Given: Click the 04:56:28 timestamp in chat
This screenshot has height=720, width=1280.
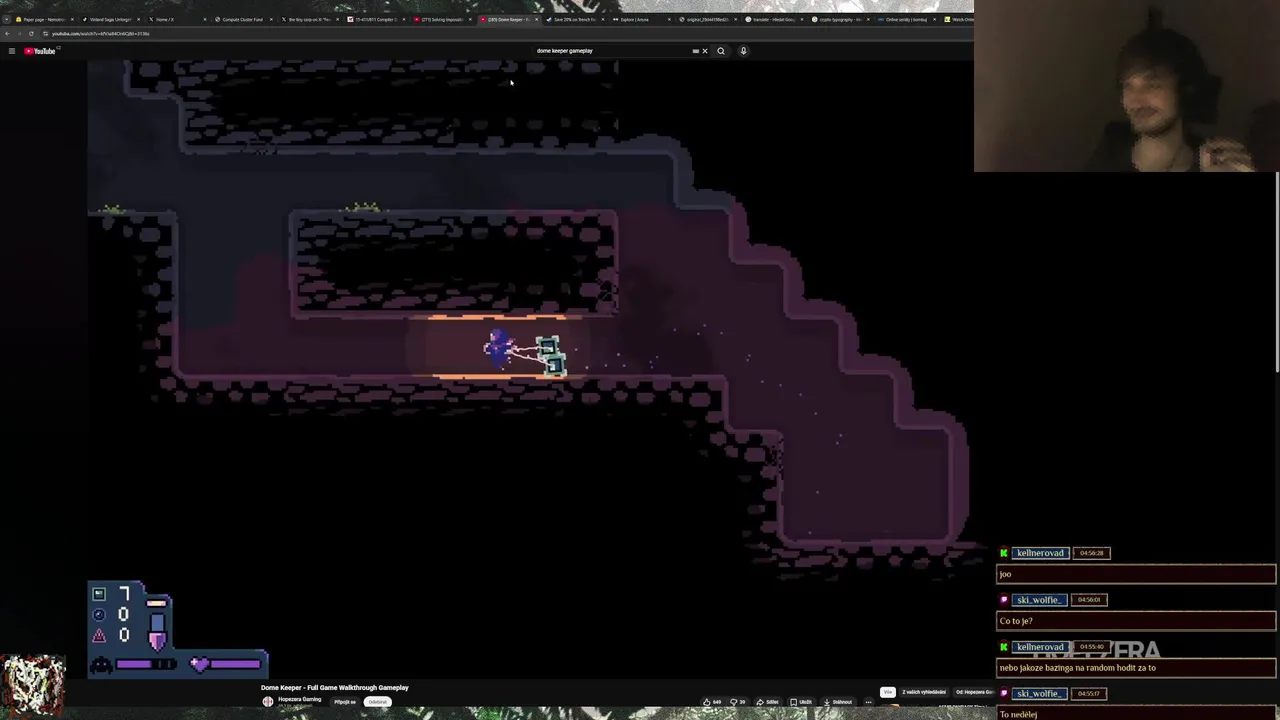Looking at the screenshot, I should (x=1091, y=553).
